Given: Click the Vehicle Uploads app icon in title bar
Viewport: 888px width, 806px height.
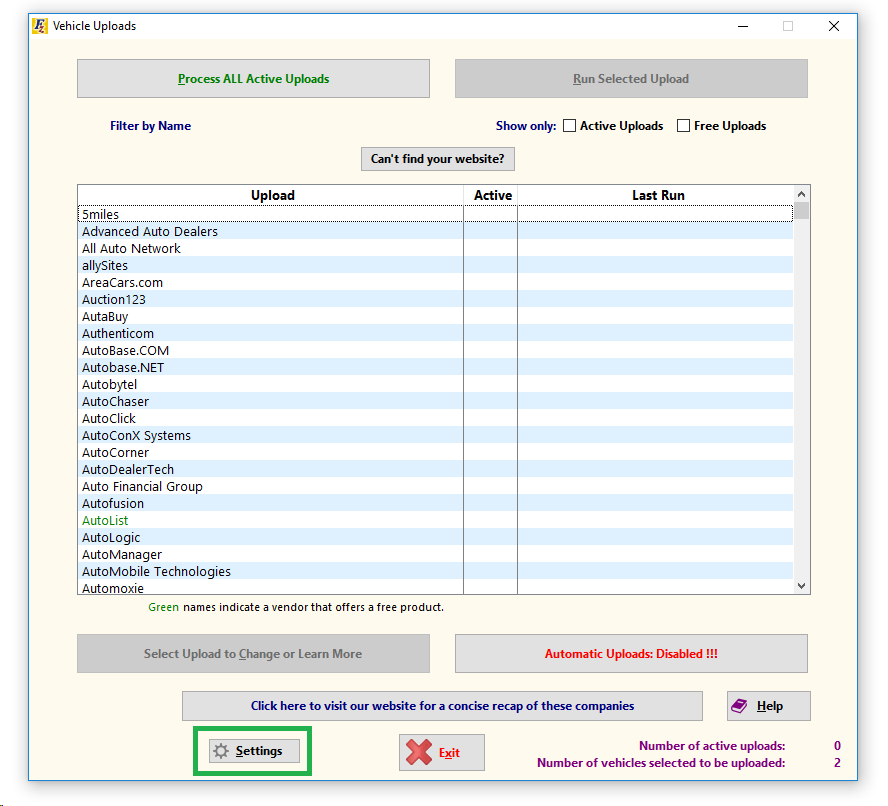Looking at the screenshot, I should (x=40, y=26).
